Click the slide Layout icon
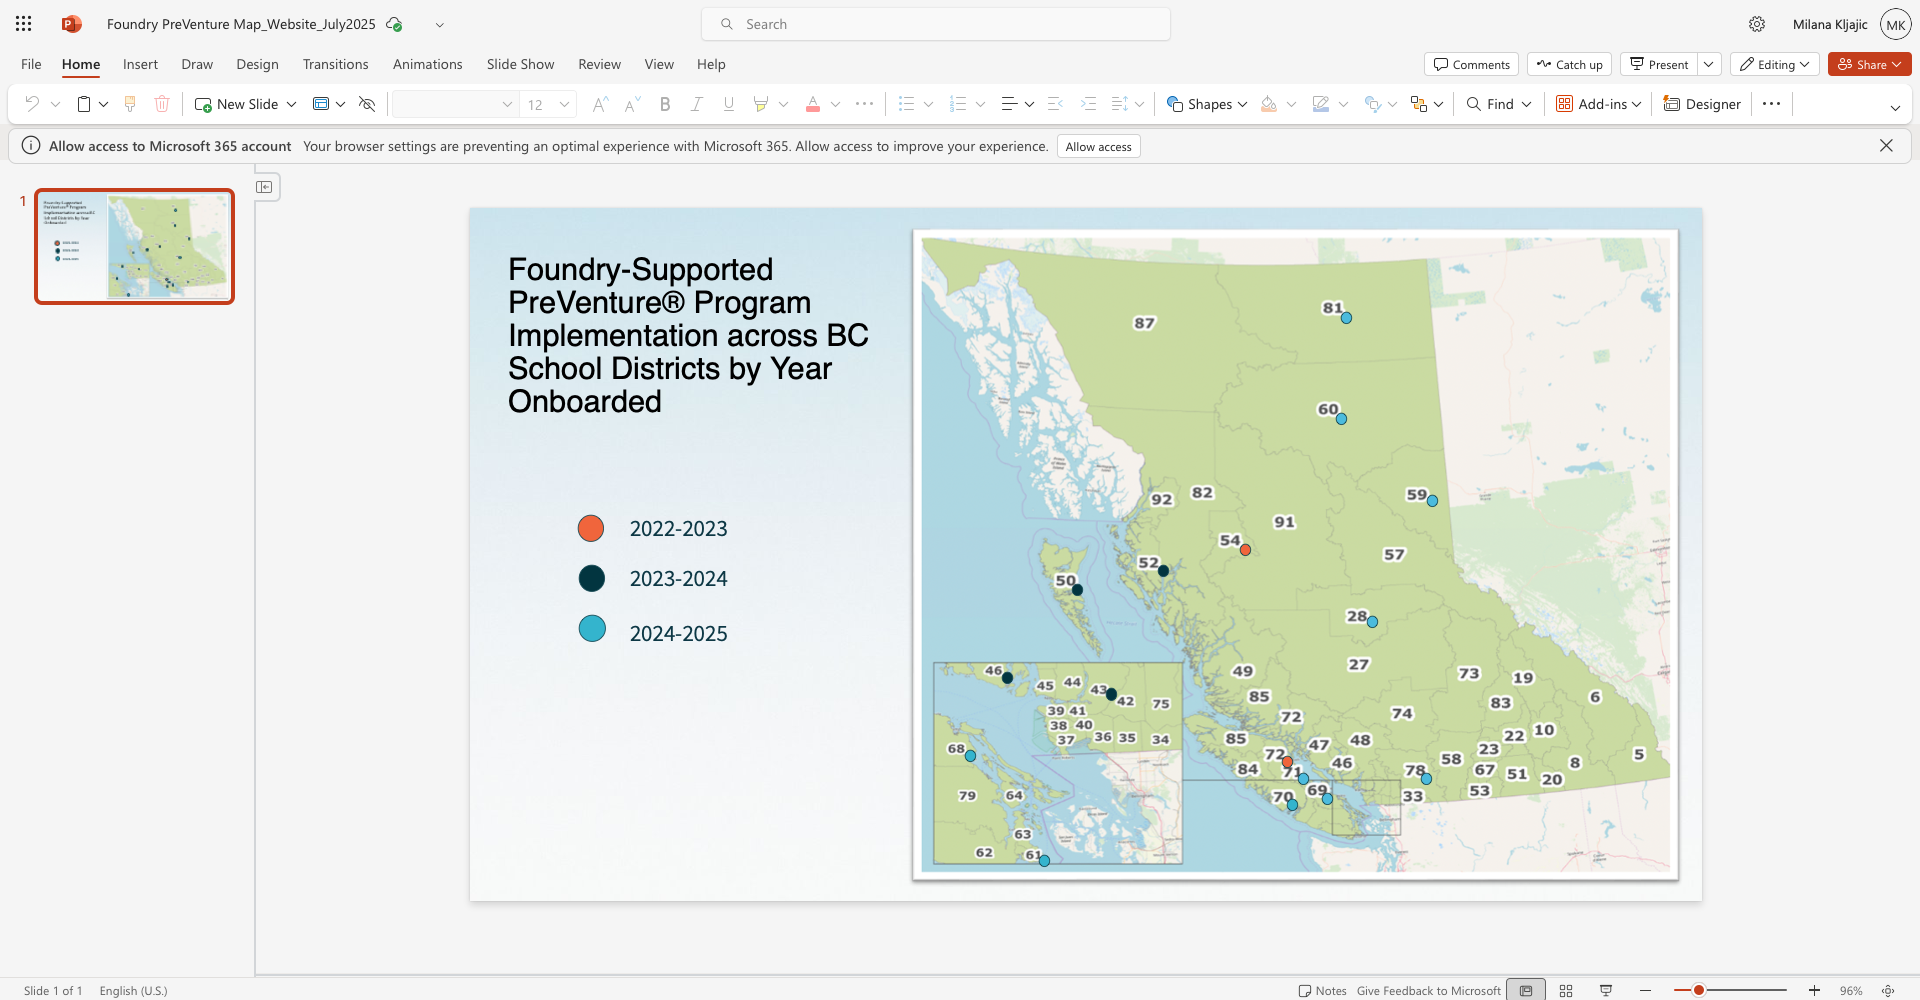 (x=321, y=104)
